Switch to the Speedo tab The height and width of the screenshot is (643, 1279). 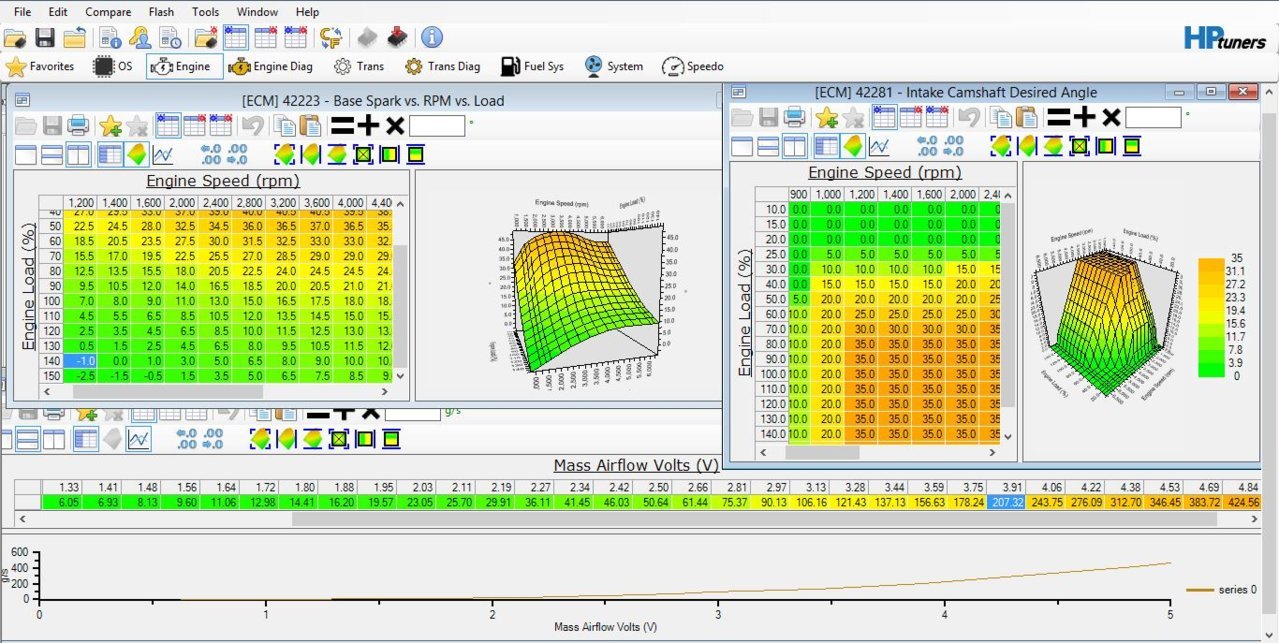(x=692, y=67)
